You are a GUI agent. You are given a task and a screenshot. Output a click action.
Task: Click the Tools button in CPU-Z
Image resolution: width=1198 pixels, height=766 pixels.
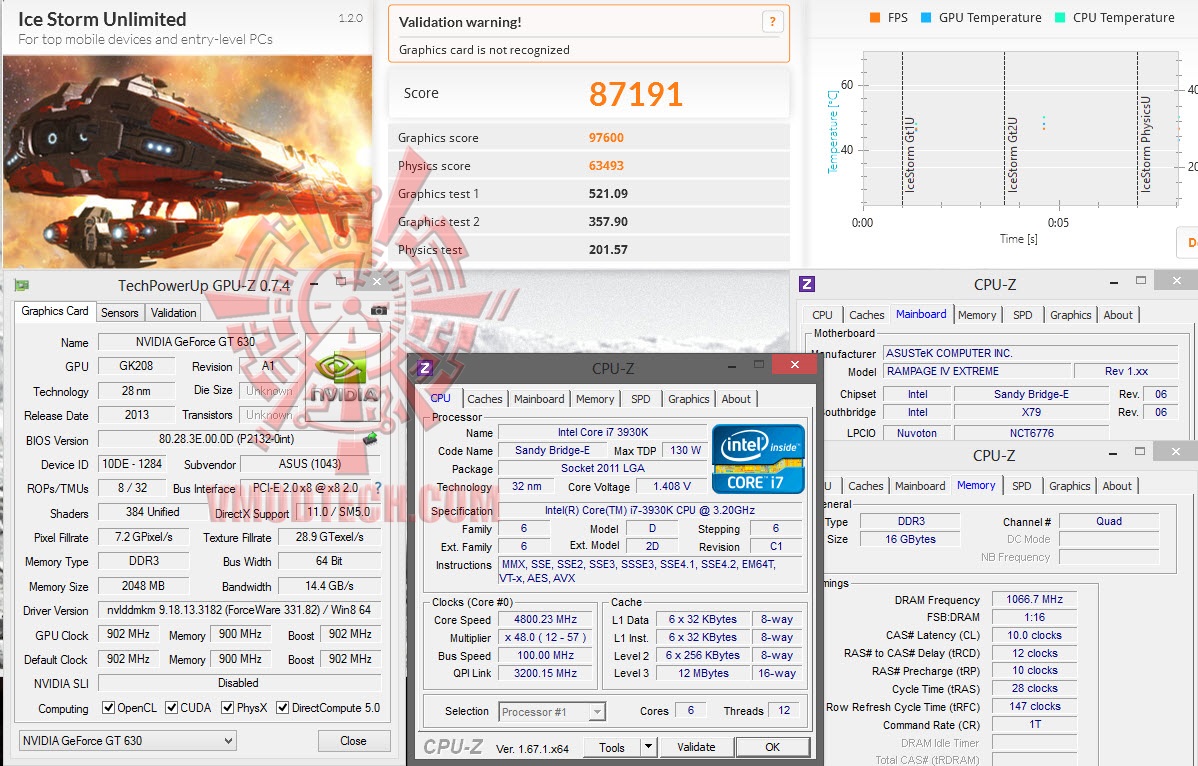click(612, 747)
